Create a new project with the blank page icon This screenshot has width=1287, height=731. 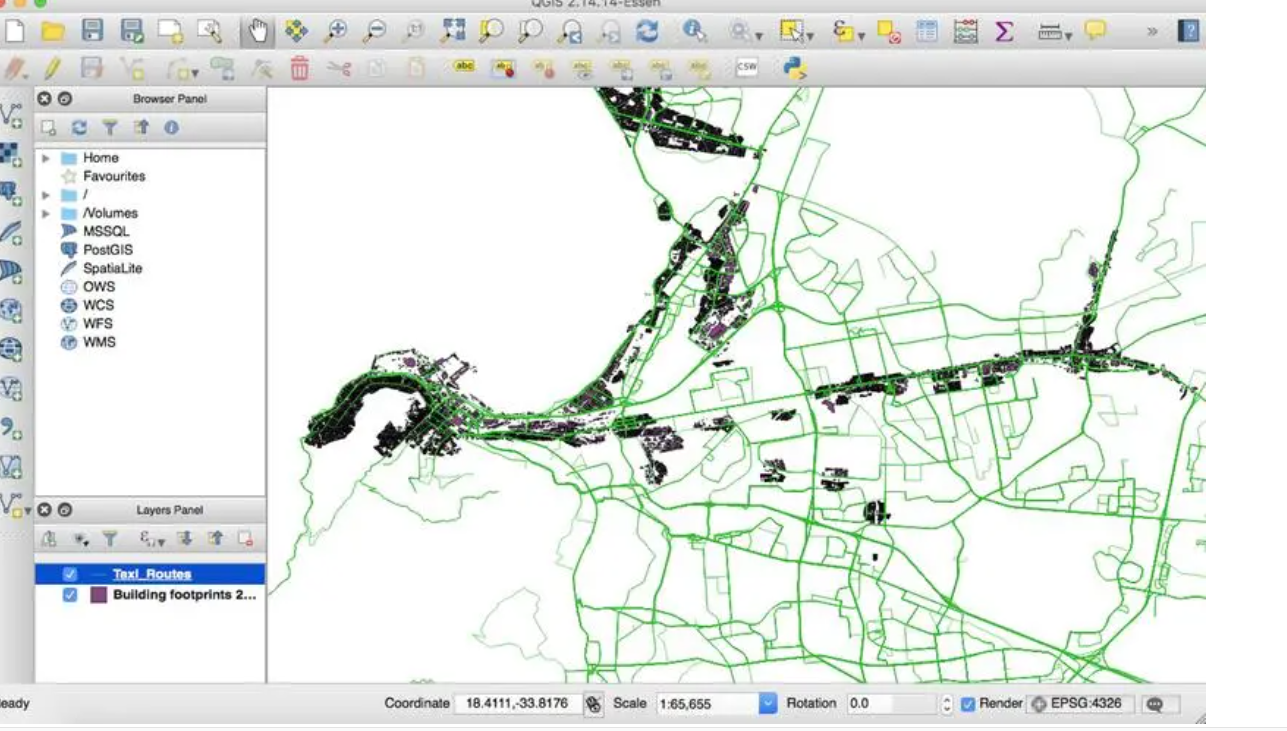pyautogui.click(x=14, y=32)
